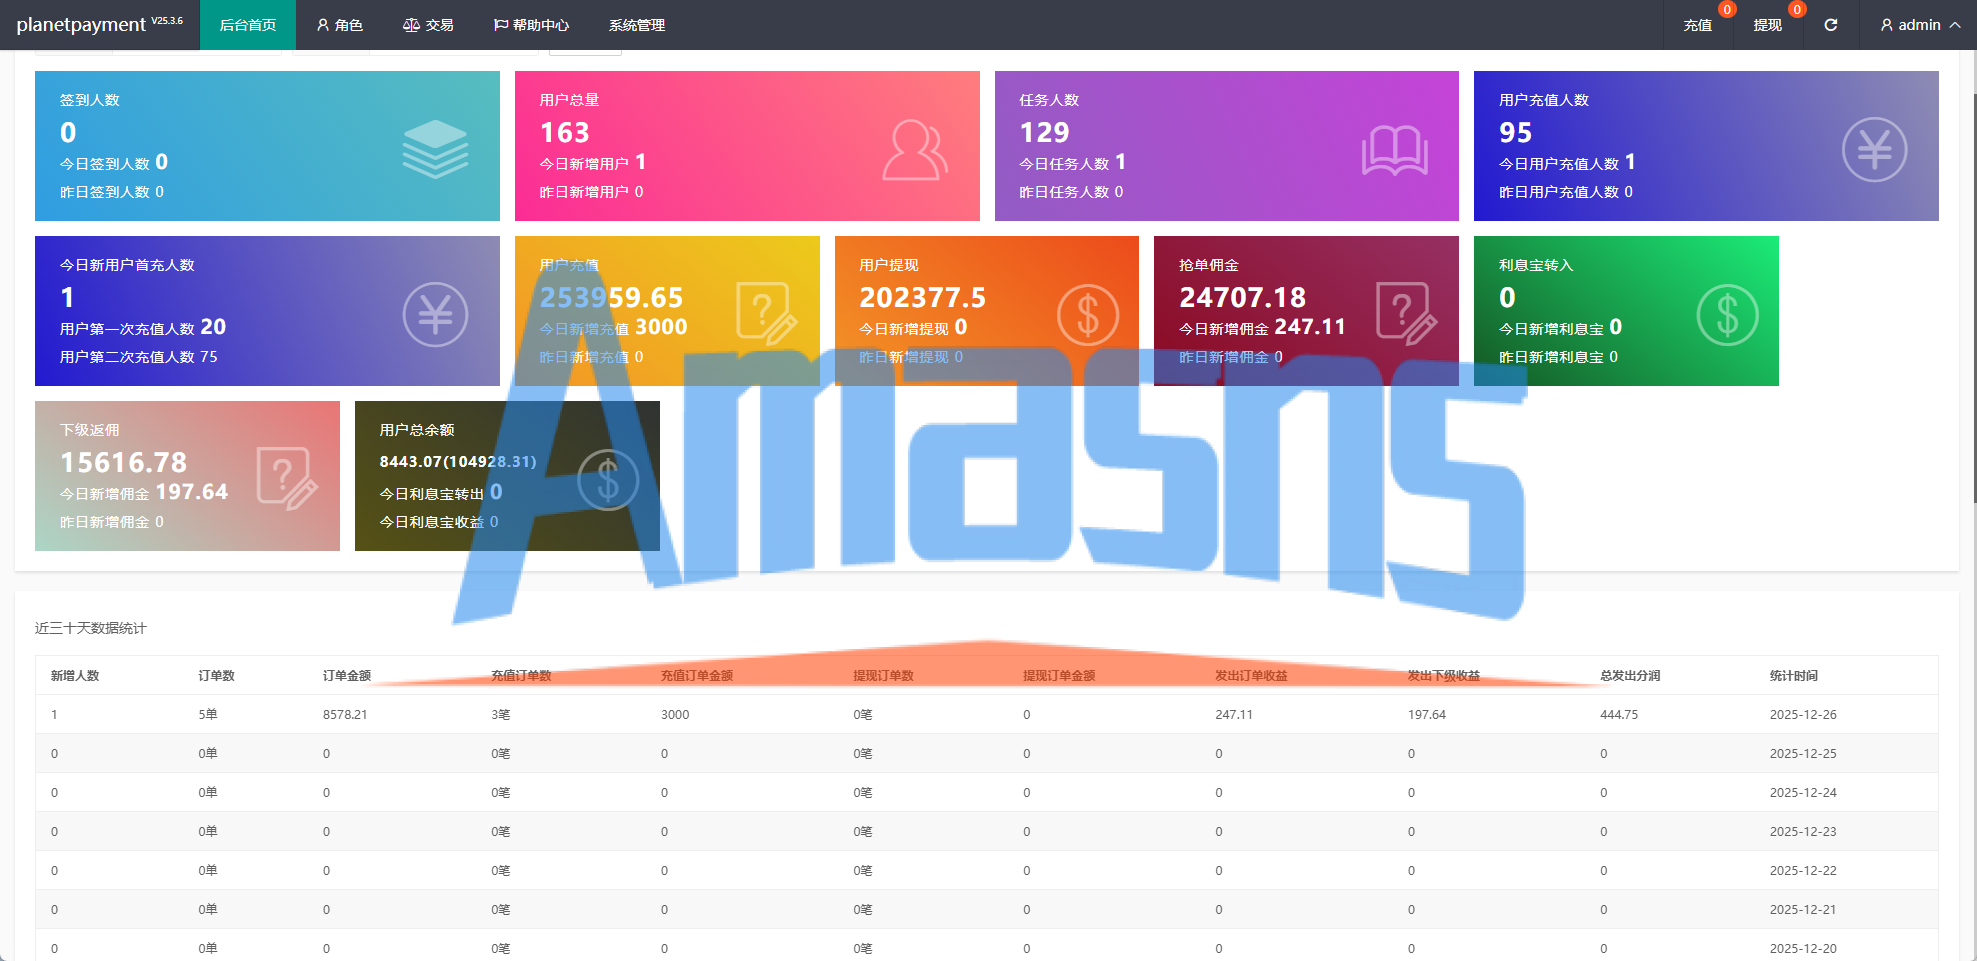Click the 任务人数 value 129

click(x=1045, y=132)
